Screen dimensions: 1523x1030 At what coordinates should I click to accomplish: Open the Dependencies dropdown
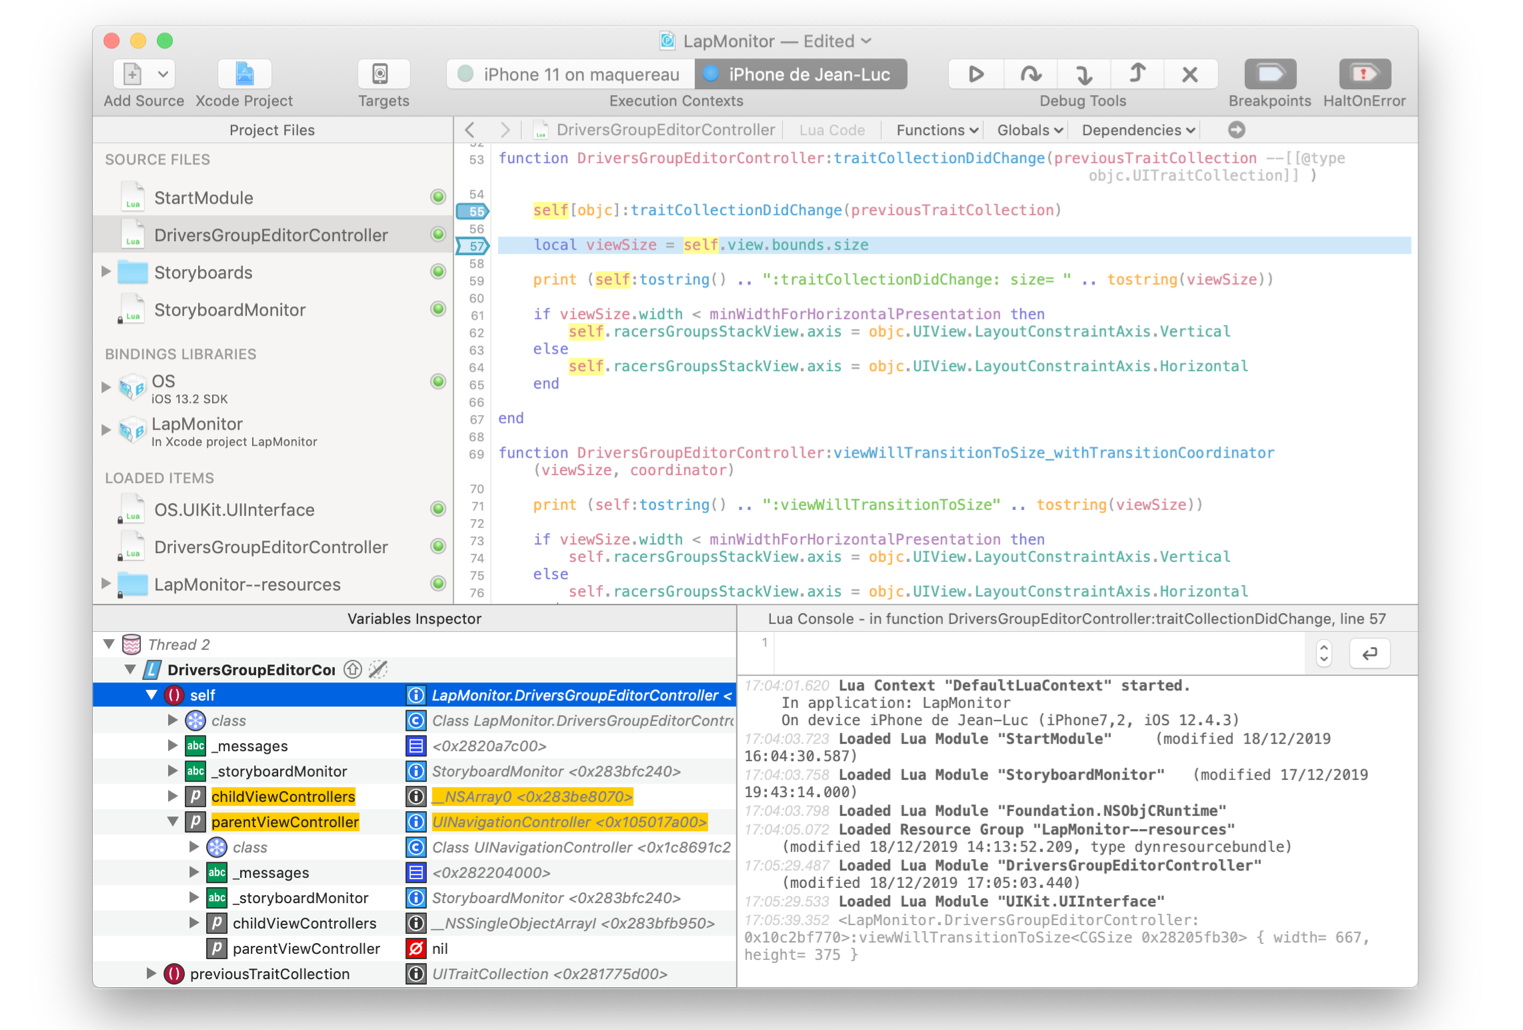click(x=1138, y=130)
